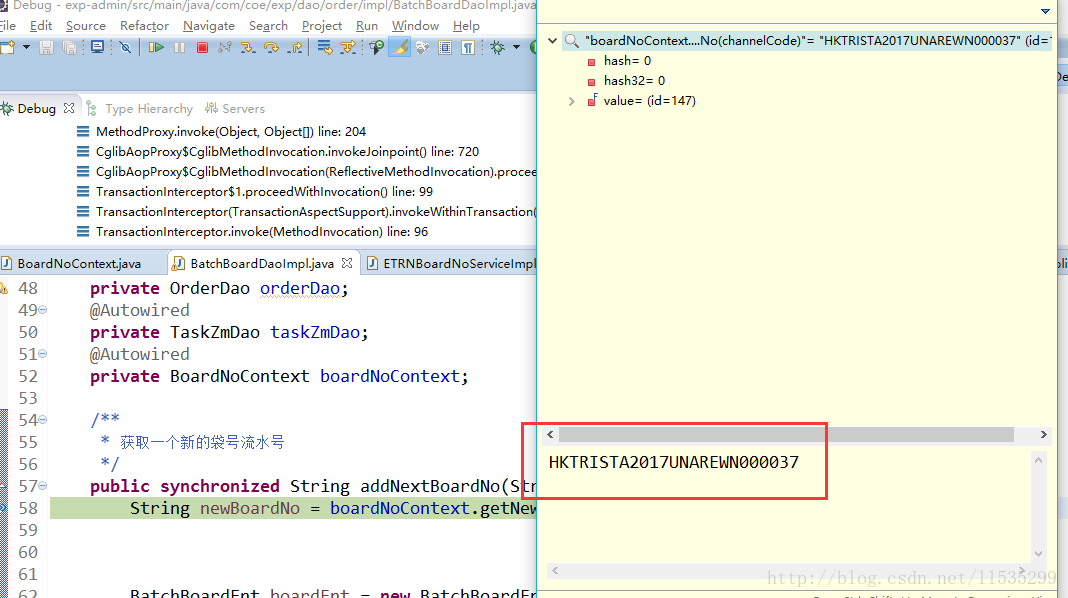Collapse the Javadoc fold at line 54
Image resolution: width=1068 pixels, height=598 pixels.
click(42, 420)
